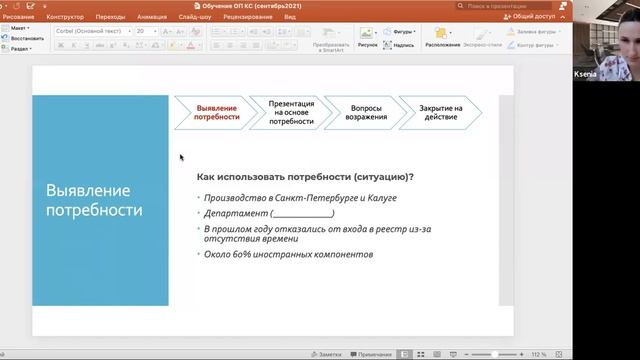
Task: Open the Слайд-шоу tab
Action: click(195, 17)
